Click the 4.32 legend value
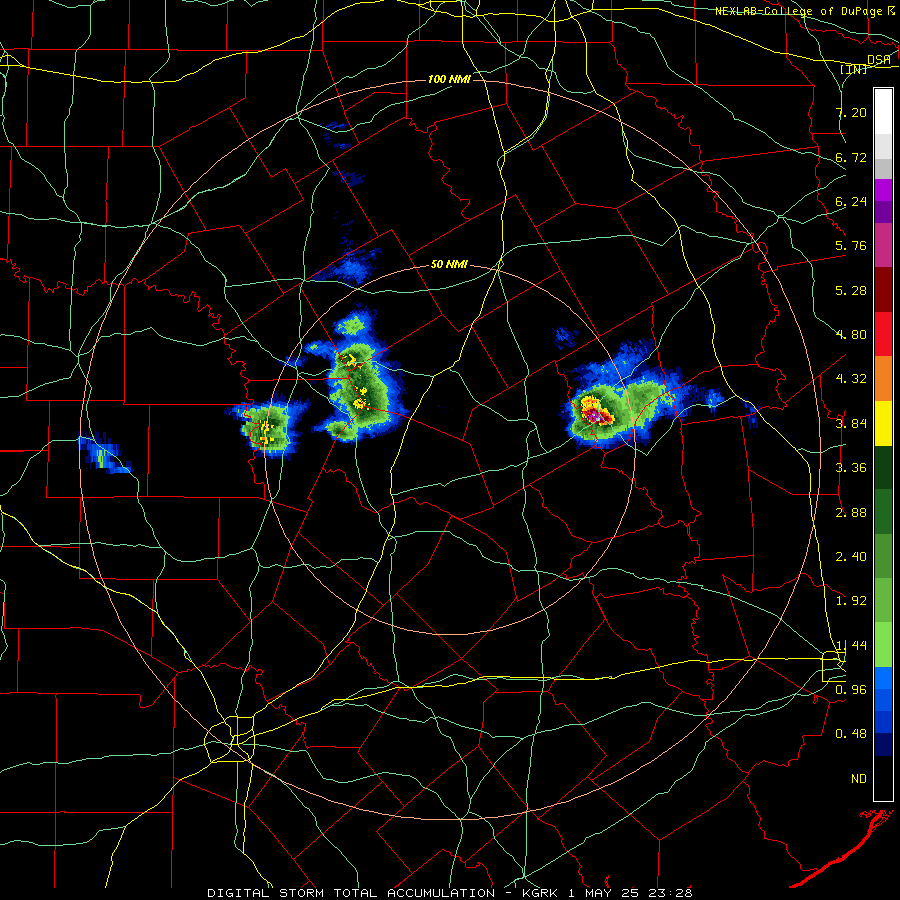 (x=851, y=379)
